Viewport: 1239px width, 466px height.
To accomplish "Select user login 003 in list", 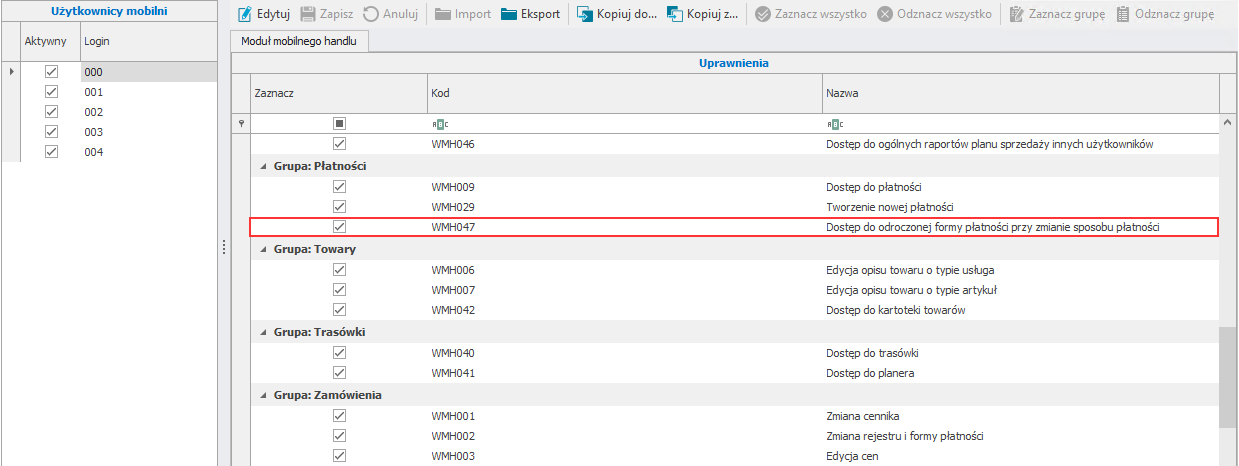I will [x=94, y=132].
